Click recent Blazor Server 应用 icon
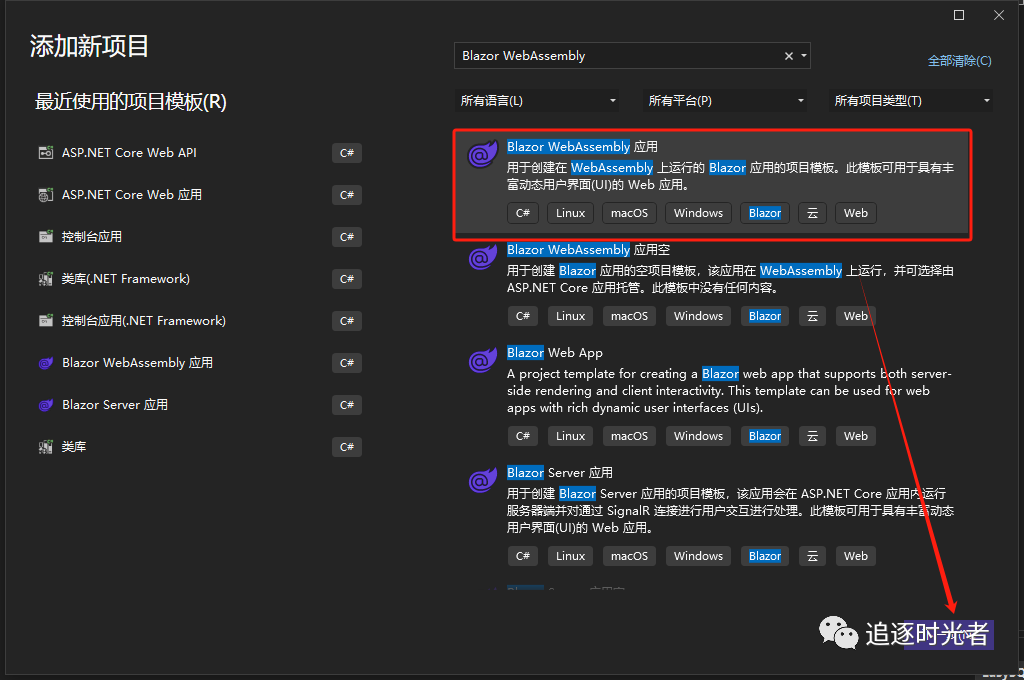The height and width of the screenshot is (680, 1024). 45,405
